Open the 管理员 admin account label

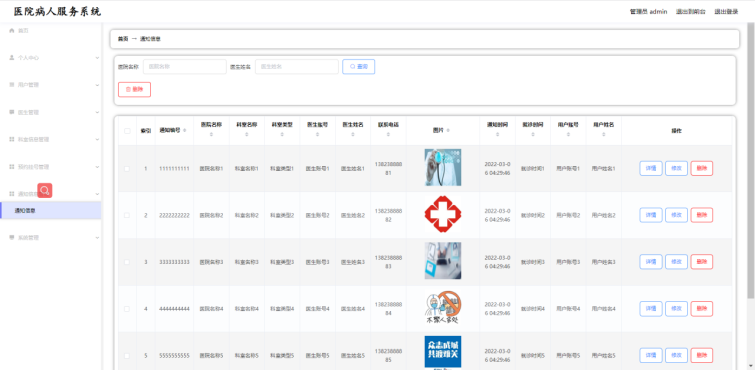click(648, 12)
